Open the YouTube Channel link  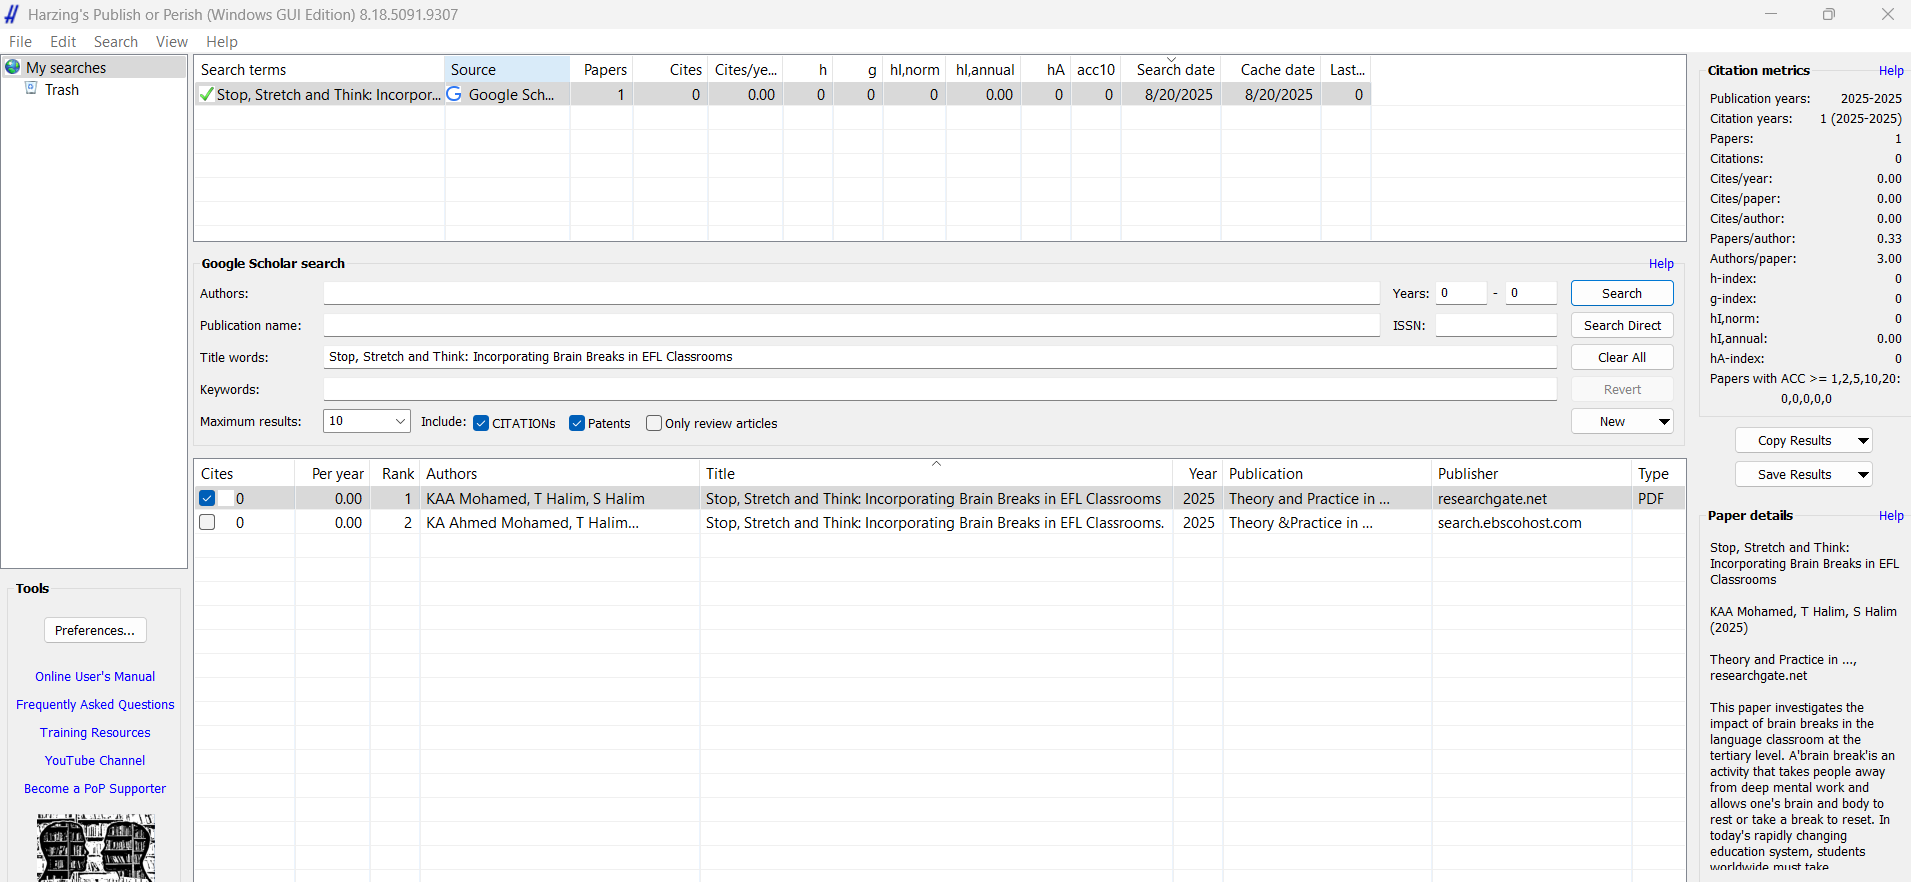coord(95,760)
